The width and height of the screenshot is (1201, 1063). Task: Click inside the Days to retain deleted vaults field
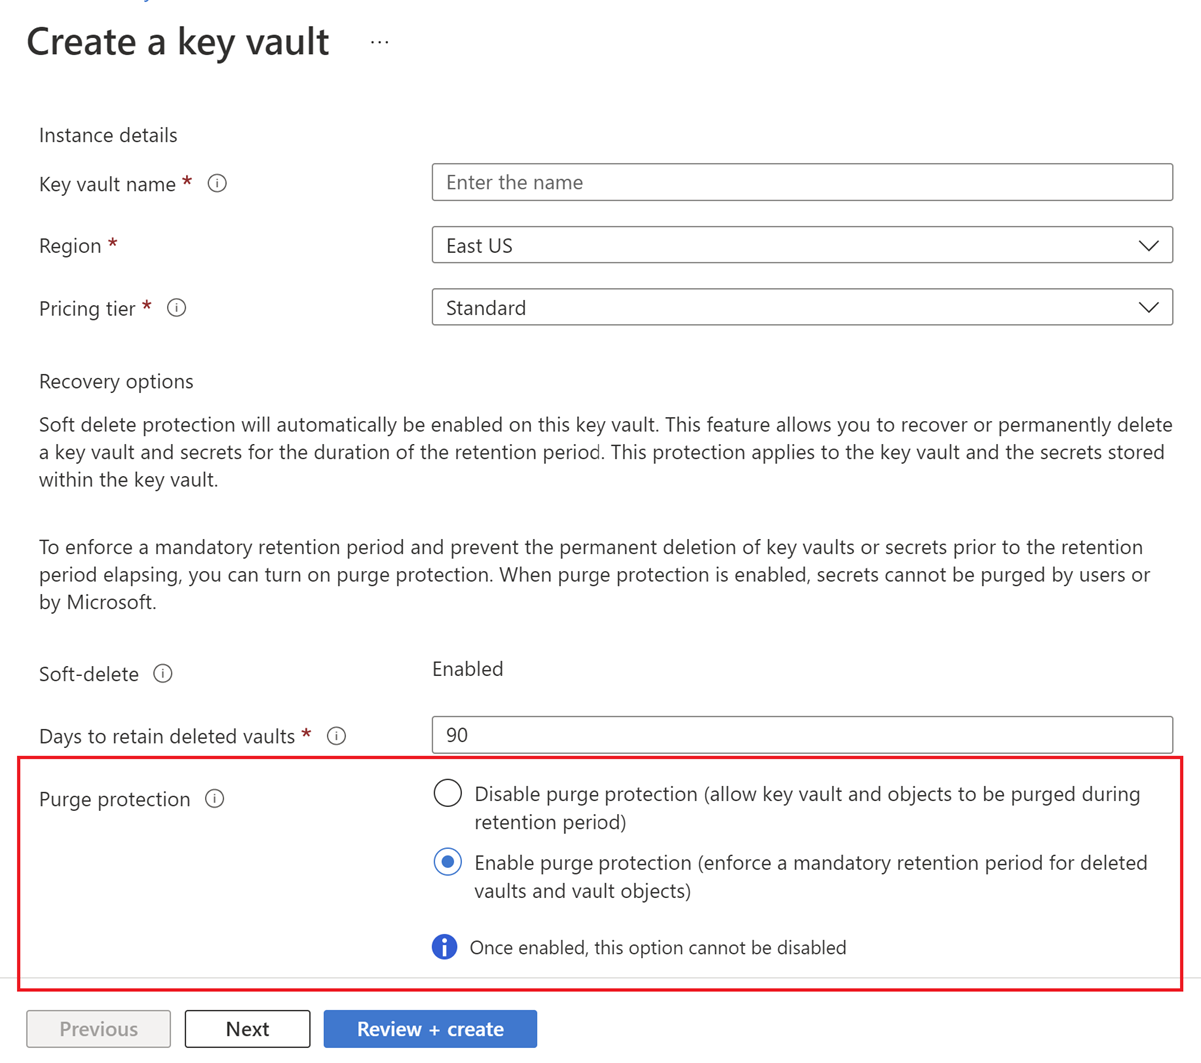point(800,734)
